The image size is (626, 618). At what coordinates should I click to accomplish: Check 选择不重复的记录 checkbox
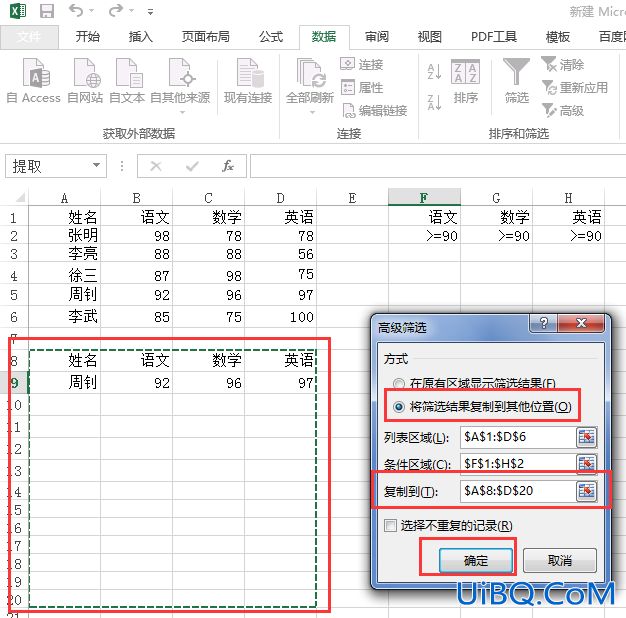point(390,525)
